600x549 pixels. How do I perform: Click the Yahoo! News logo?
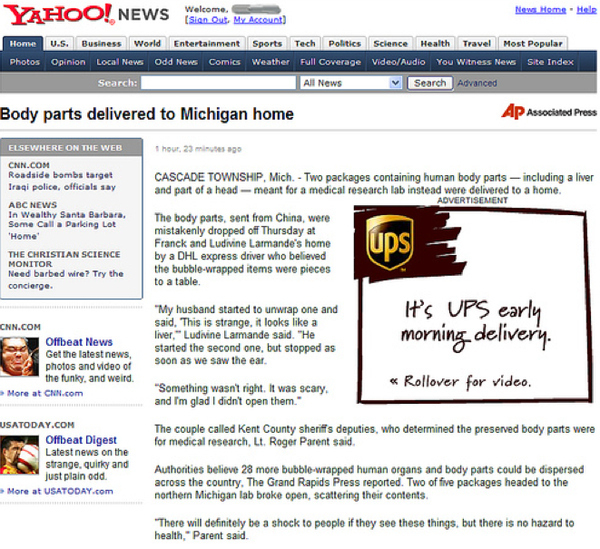pos(86,15)
